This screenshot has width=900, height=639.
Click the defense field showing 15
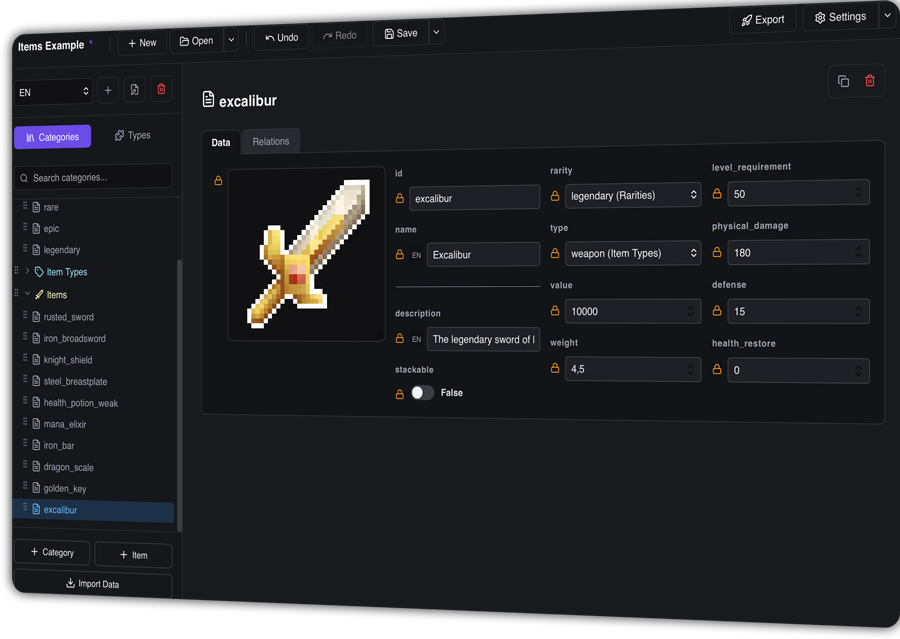pyautogui.click(x=798, y=311)
